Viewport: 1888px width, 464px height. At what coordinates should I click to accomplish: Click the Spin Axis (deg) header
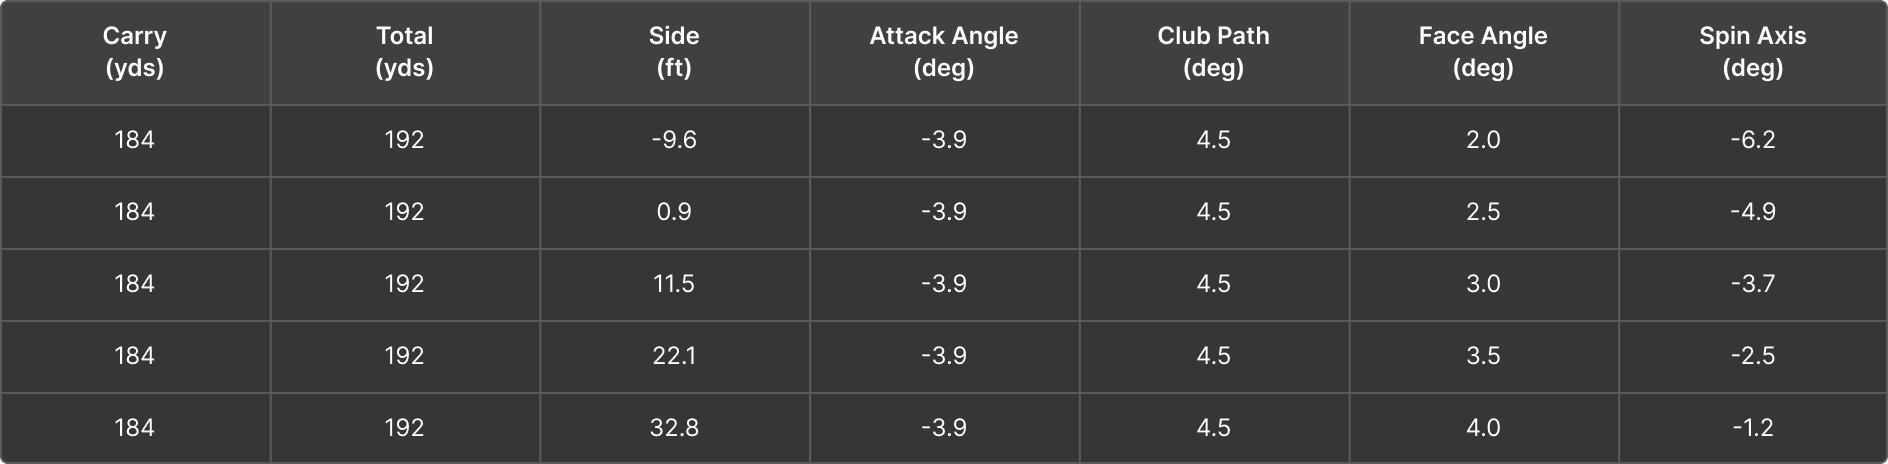[1752, 52]
